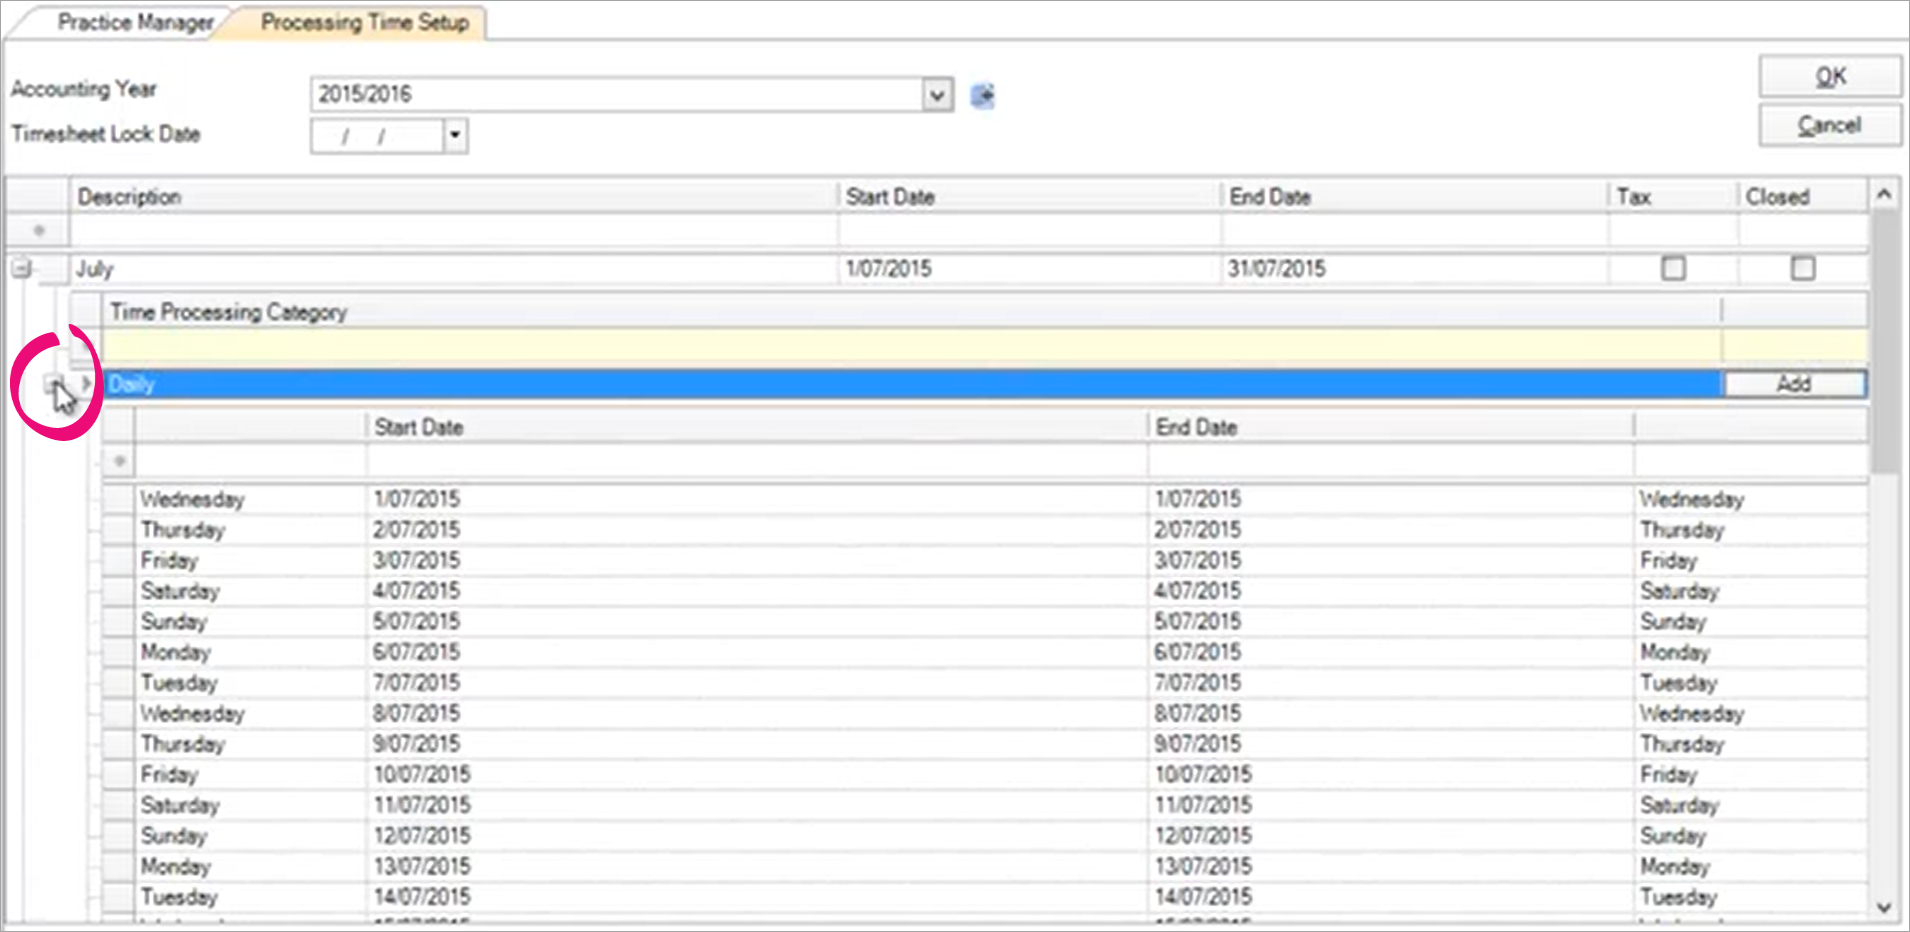Viewport: 1910px width, 932px height.
Task: Select the Processing Time Setup tab
Action: (364, 22)
